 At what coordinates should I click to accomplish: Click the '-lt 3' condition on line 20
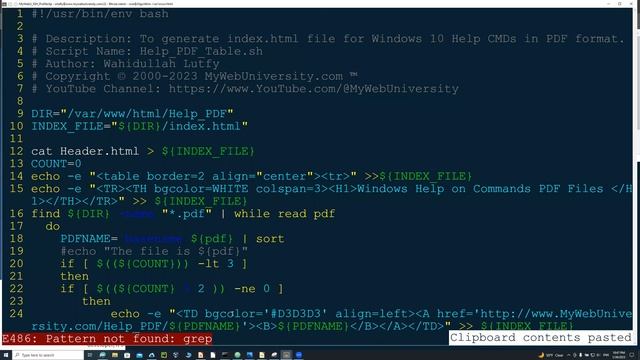click(x=216, y=264)
